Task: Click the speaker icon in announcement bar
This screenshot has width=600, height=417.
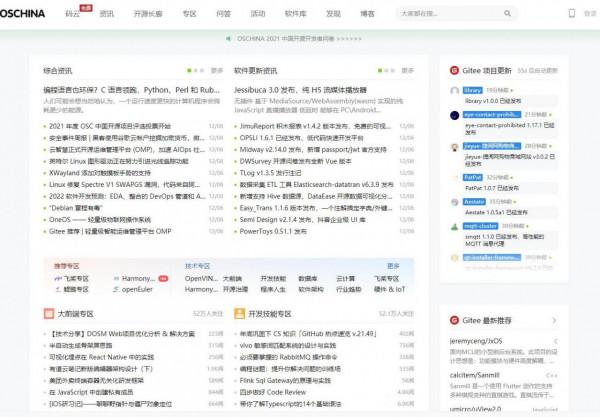Action: (228, 39)
